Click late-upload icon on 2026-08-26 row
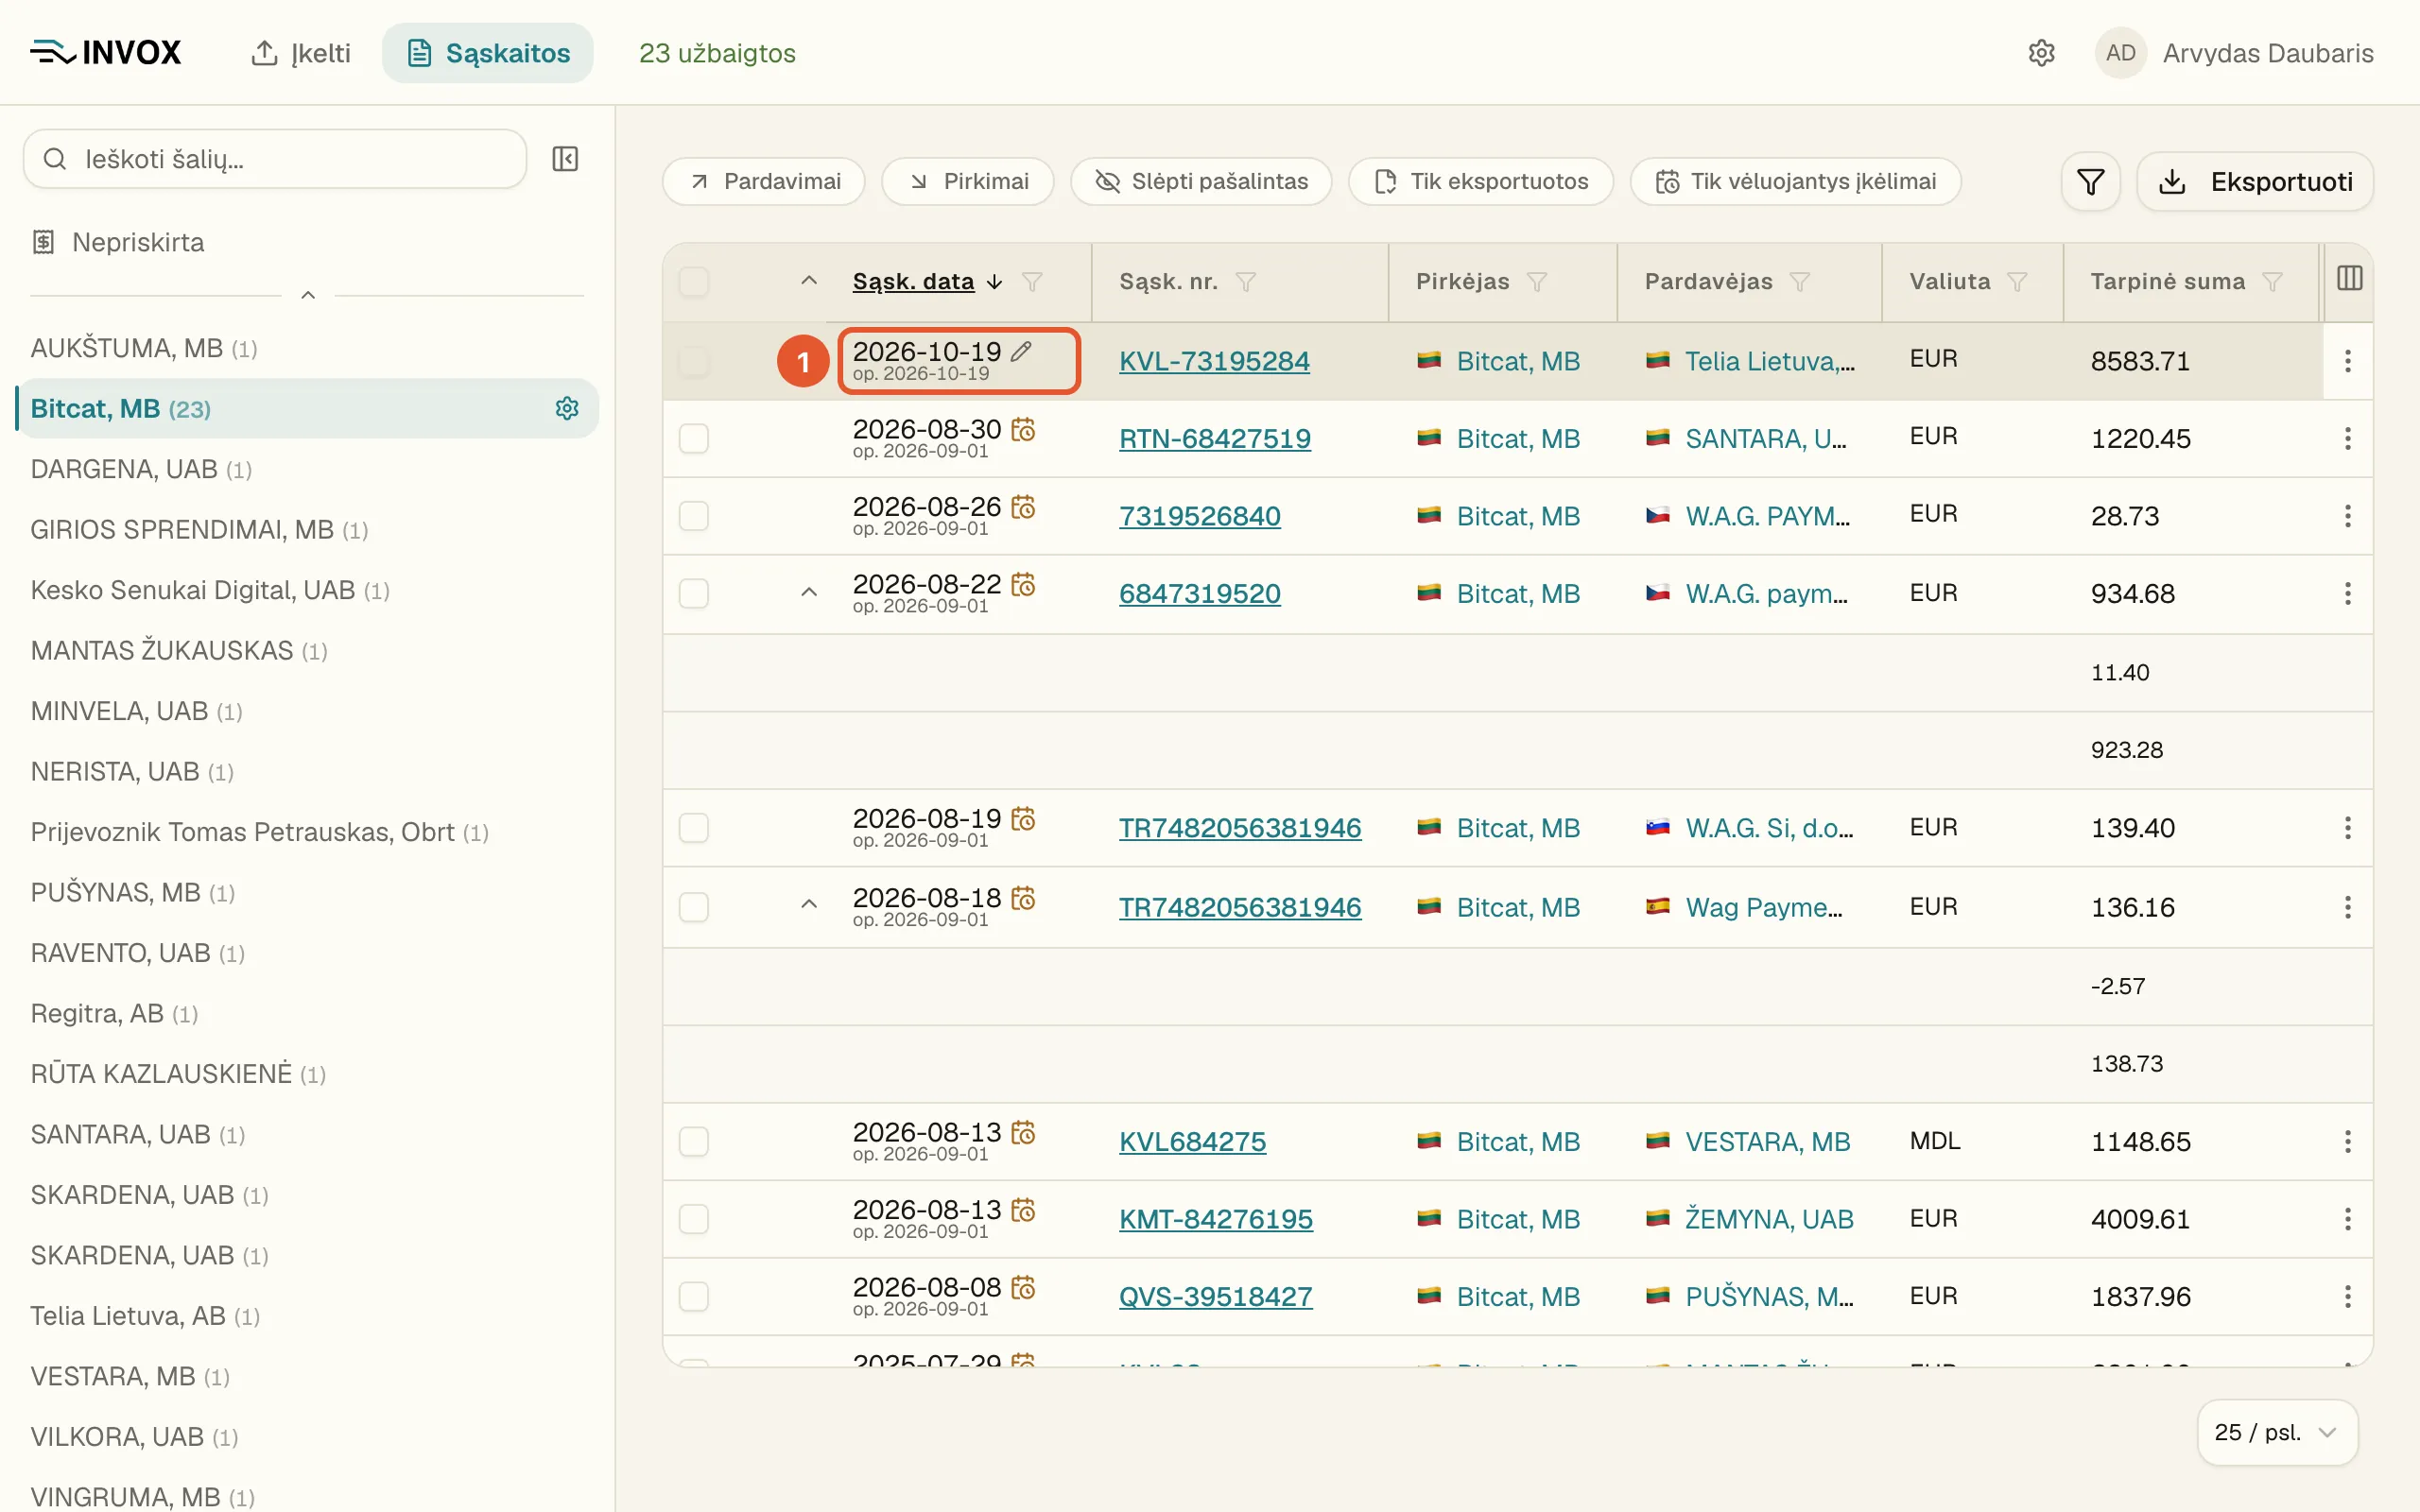Screen dimensions: 2420x1512 (x=1023, y=507)
